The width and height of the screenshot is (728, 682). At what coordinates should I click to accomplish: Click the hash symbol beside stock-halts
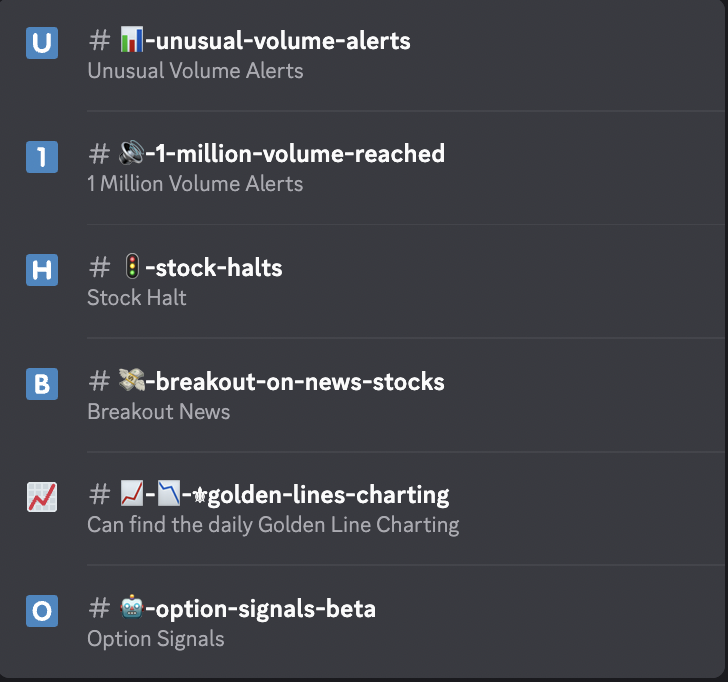[99, 267]
